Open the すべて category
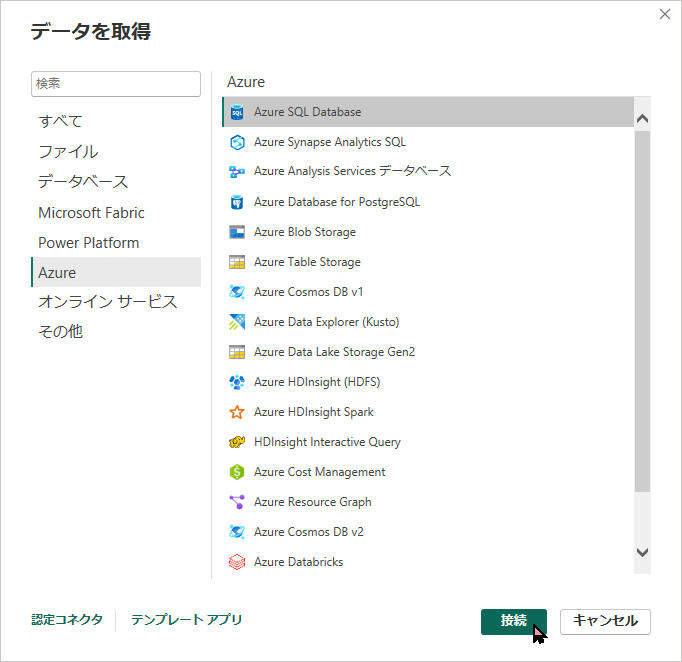Image resolution: width=682 pixels, height=662 pixels. coord(61,121)
